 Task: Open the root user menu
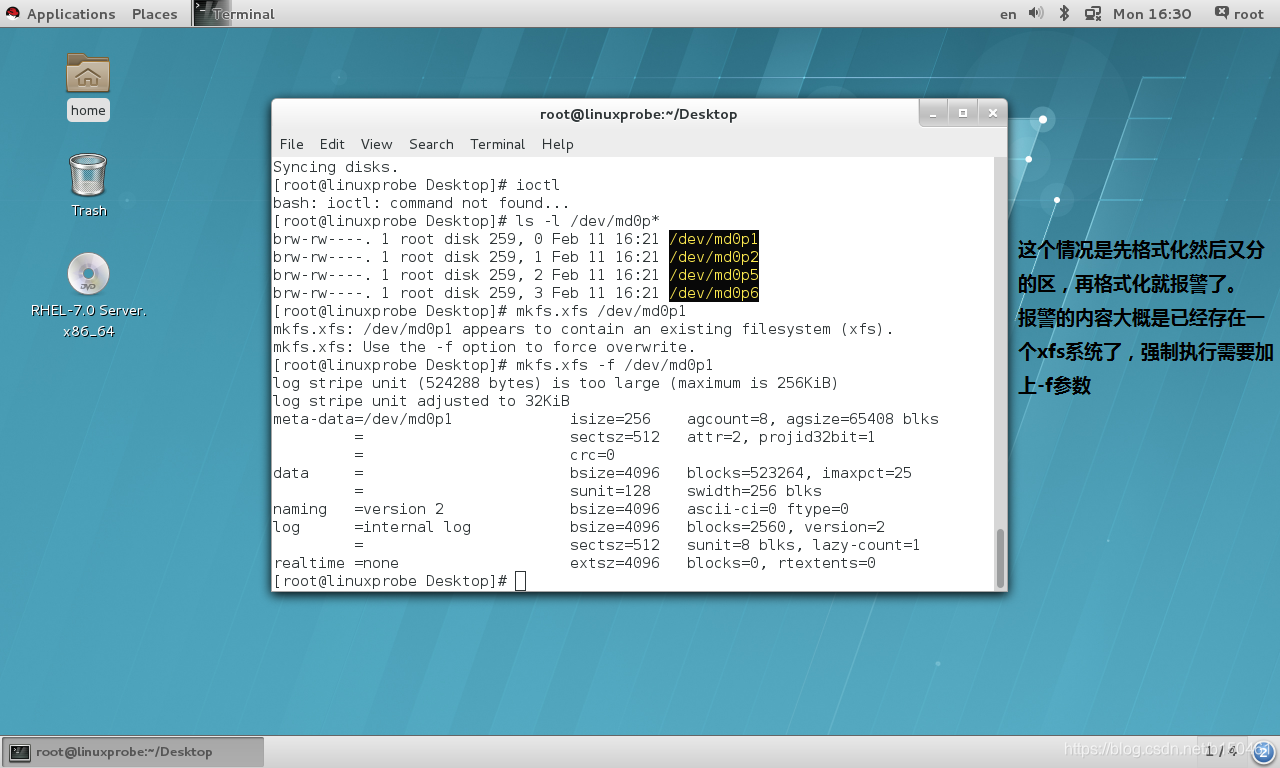click(x=1239, y=13)
